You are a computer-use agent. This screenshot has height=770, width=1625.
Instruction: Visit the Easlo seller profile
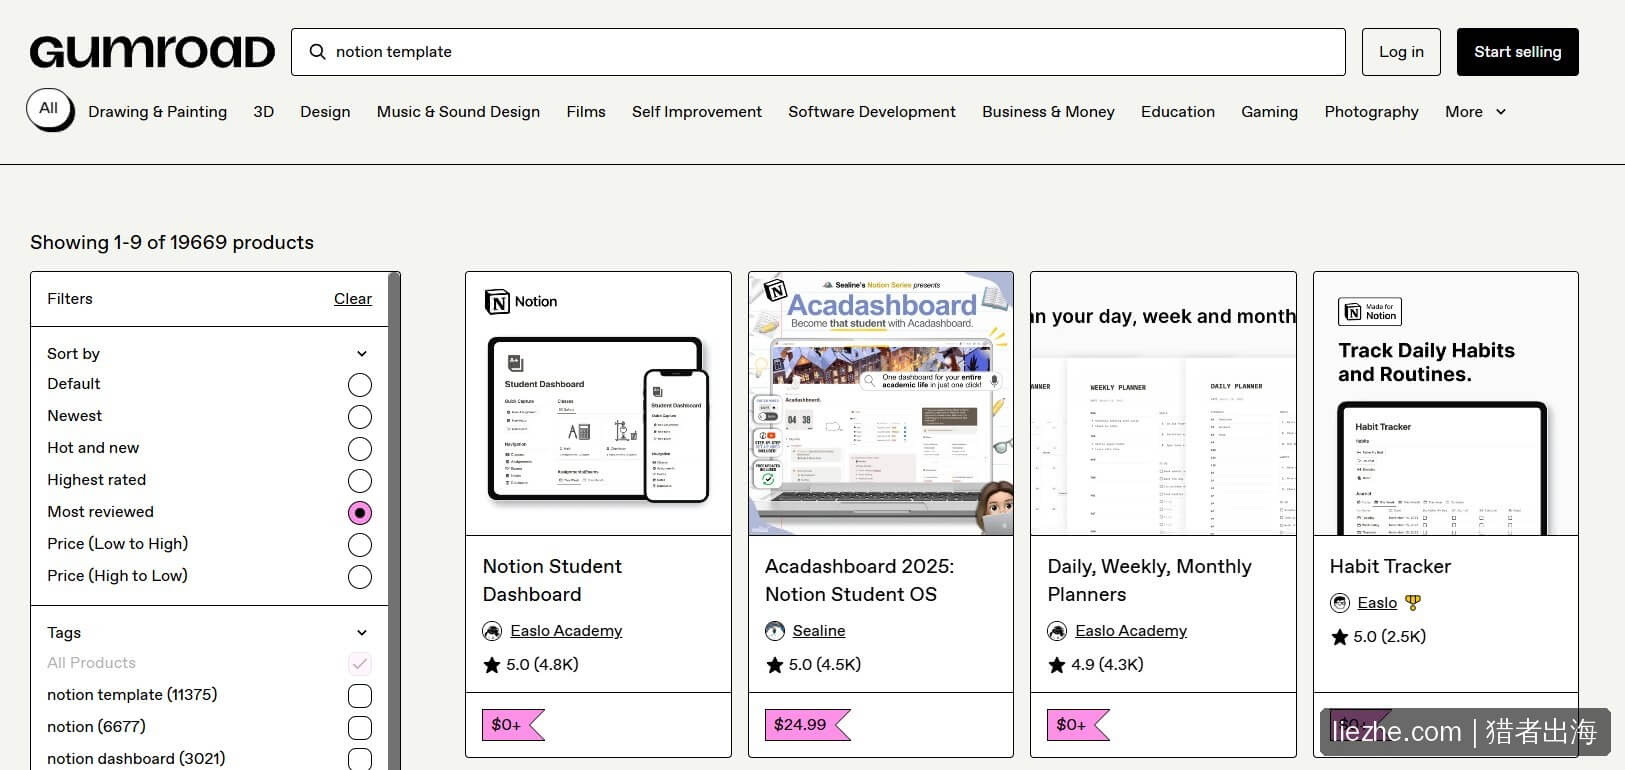[x=1377, y=603]
